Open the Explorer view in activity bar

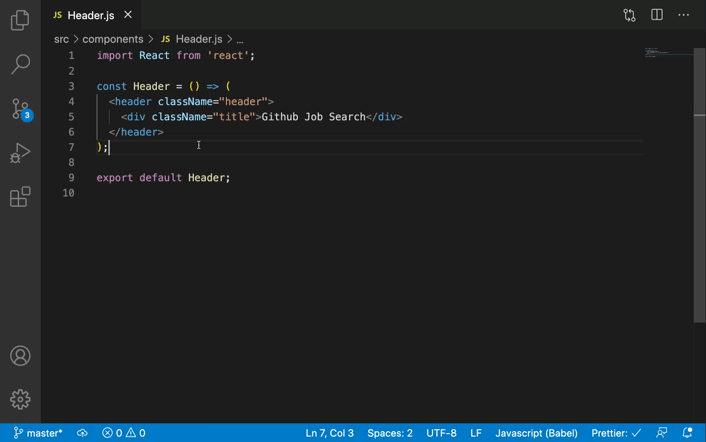(20, 20)
